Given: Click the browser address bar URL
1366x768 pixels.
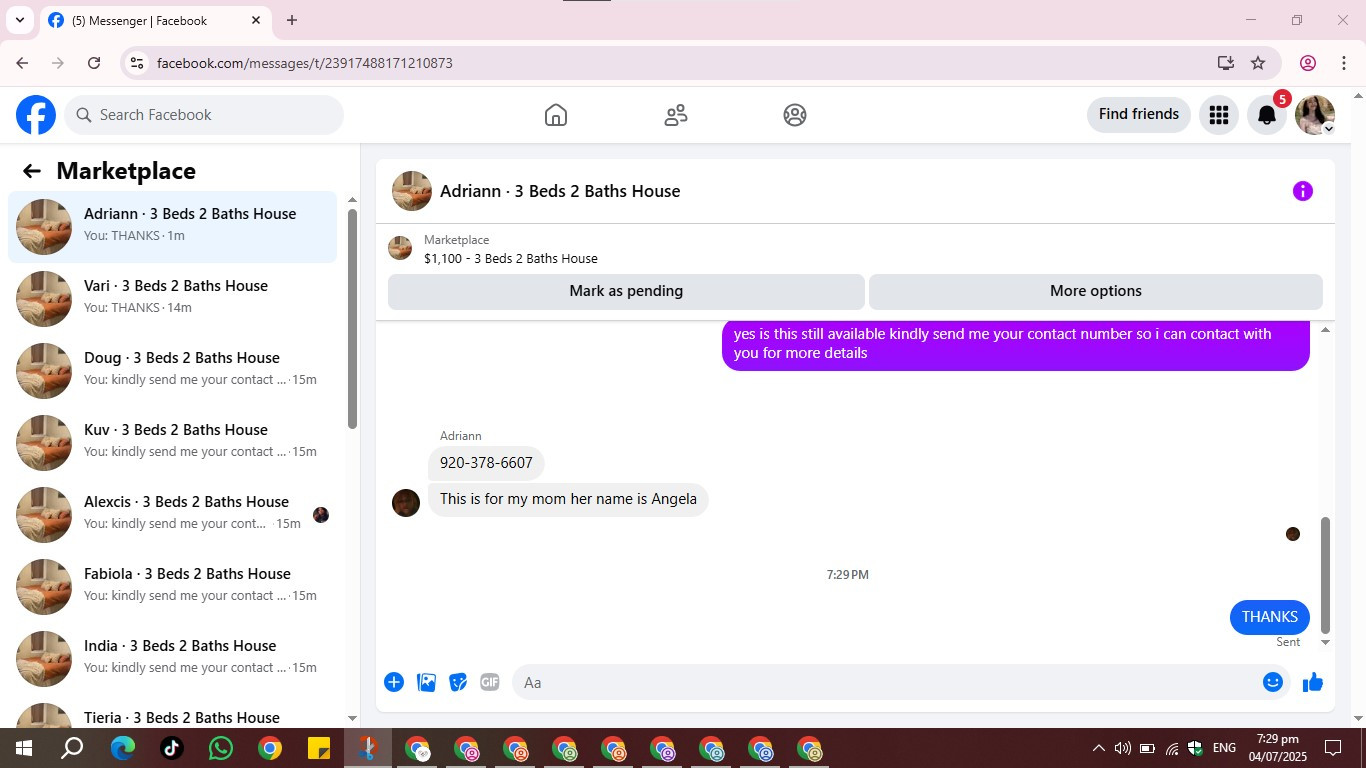Looking at the screenshot, I should [x=305, y=63].
